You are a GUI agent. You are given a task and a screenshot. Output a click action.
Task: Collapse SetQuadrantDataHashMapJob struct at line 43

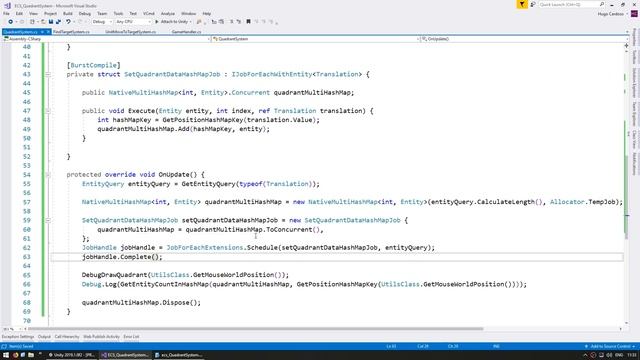[48, 75]
